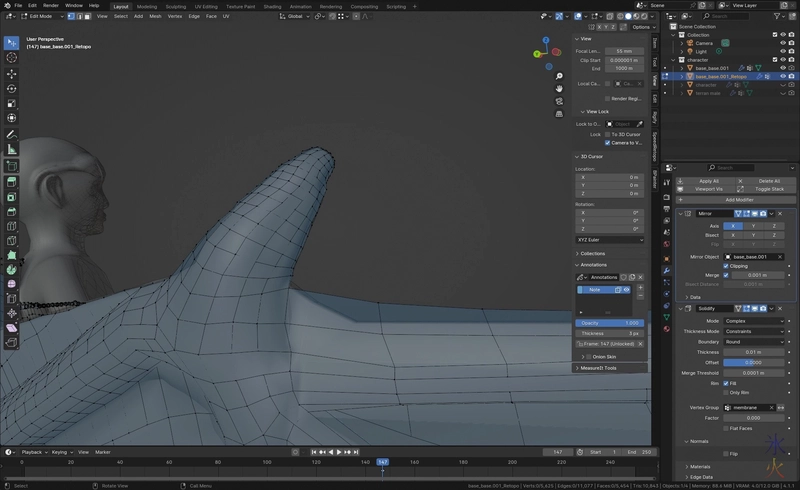800x490 pixels.
Task: Click the pan hand viewport gizmo
Action: pos(560,88)
